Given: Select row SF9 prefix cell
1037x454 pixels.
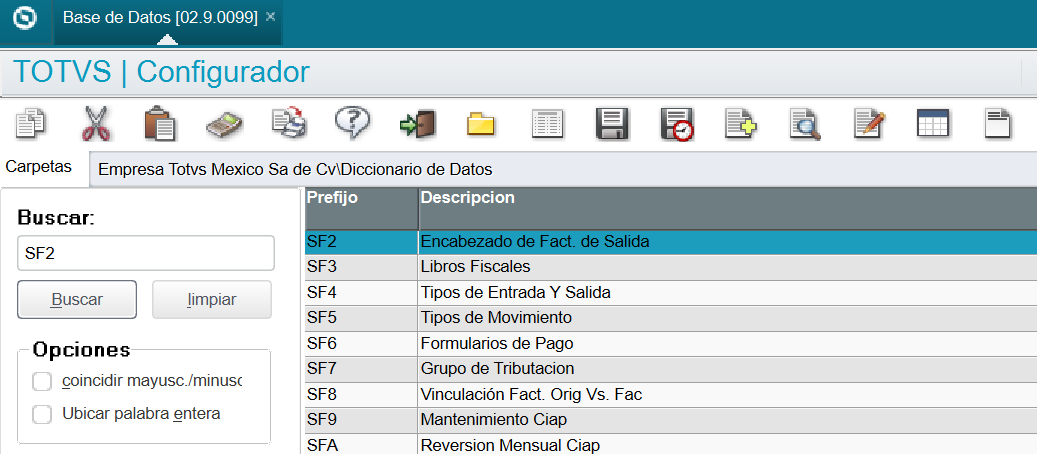Looking at the screenshot, I should (362, 420).
